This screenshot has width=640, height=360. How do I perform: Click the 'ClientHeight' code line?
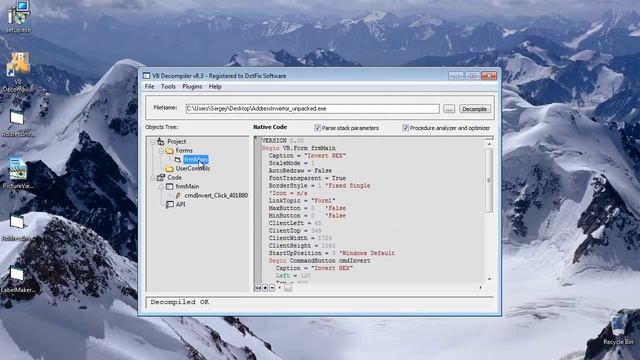coord(302,246)
